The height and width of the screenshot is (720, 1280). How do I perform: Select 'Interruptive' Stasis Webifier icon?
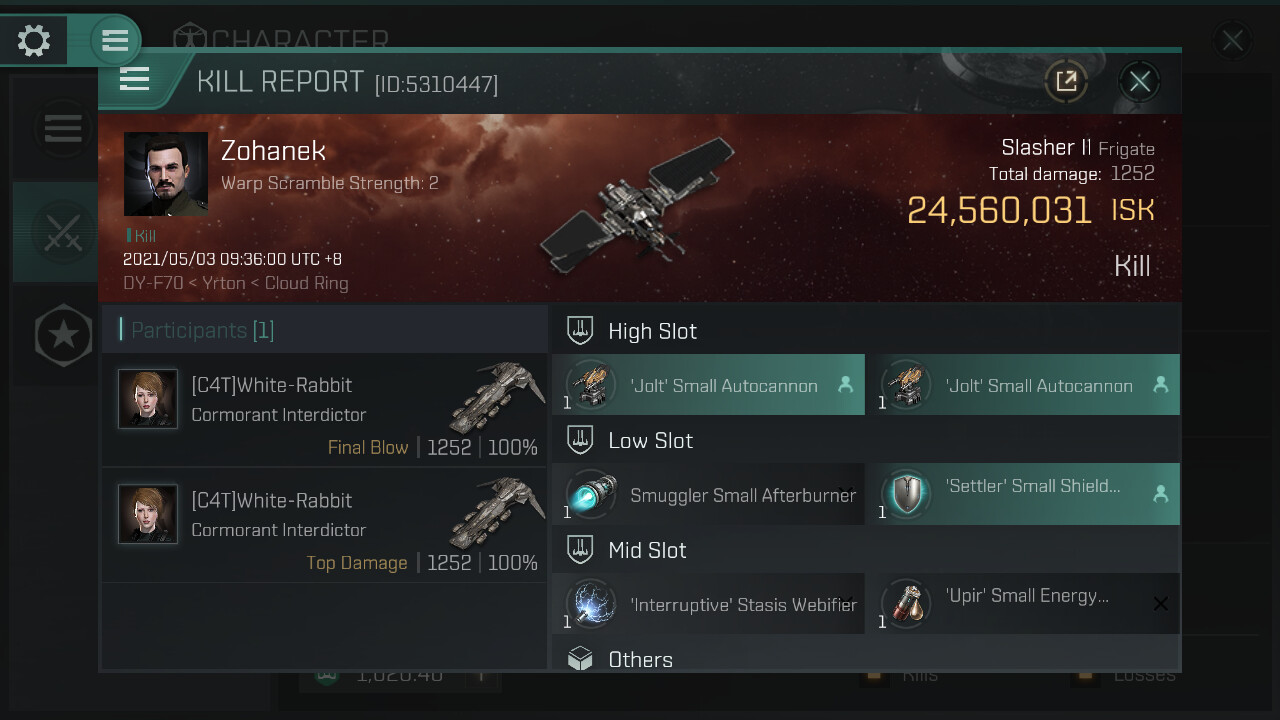pos(591,604)
